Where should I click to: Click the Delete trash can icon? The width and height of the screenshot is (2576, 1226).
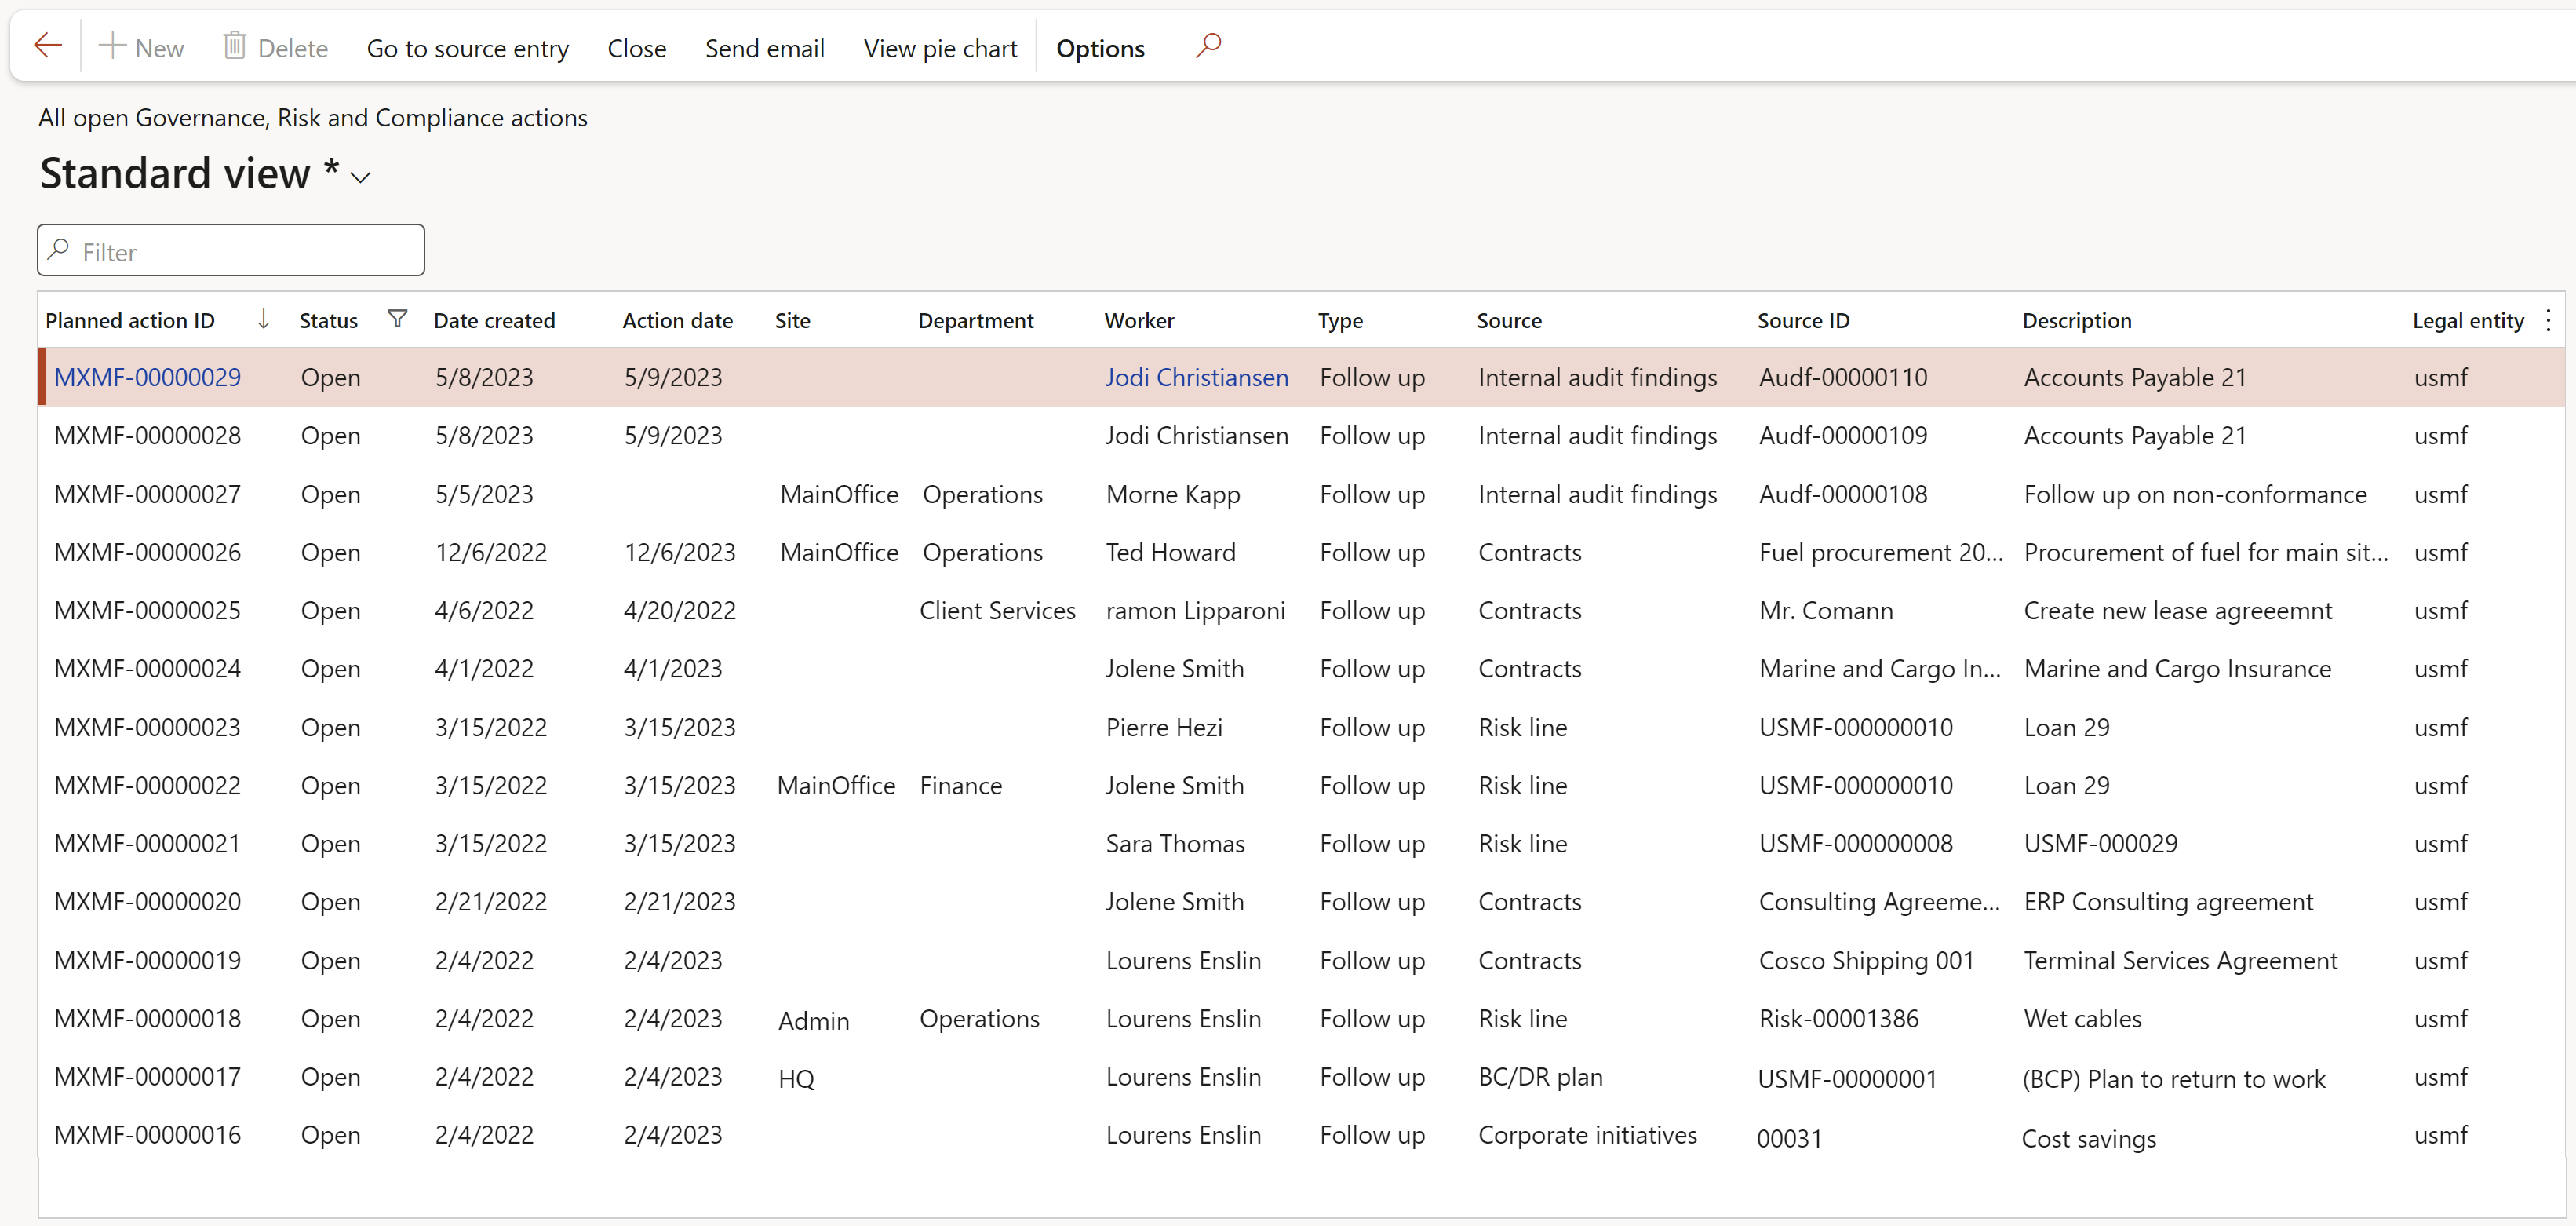pos(234,46)
